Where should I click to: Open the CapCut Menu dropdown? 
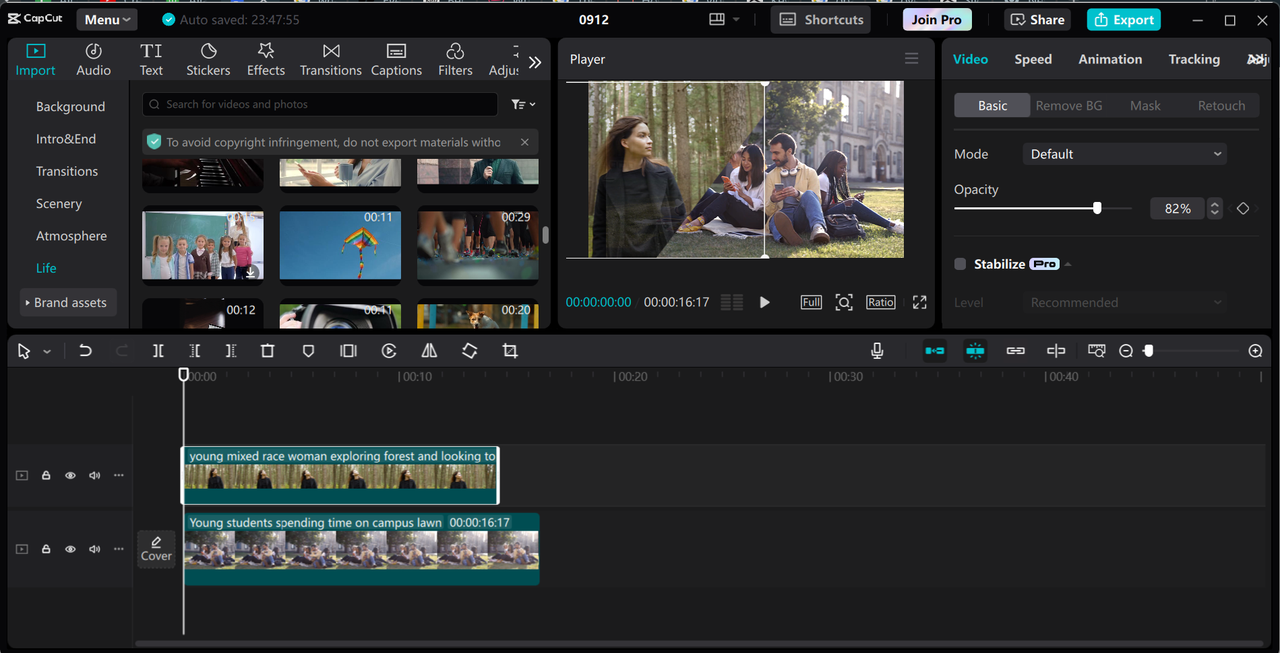[107, 20]
